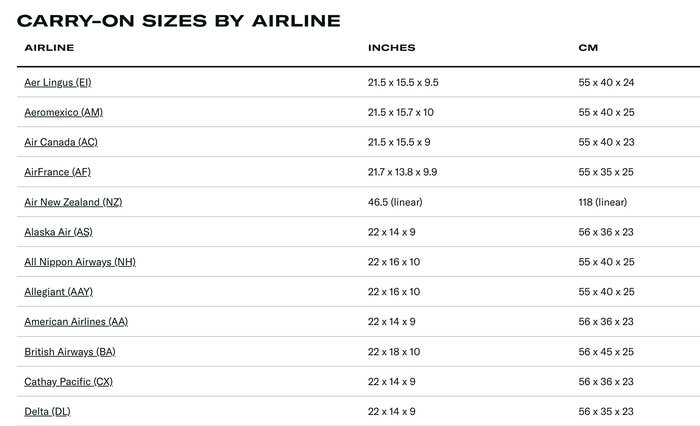Select the Air New Zealand (NZ) link
Image resolution: width=700 pixels, height=426 pixels.
pyautogui.click(x=73, y=202)
